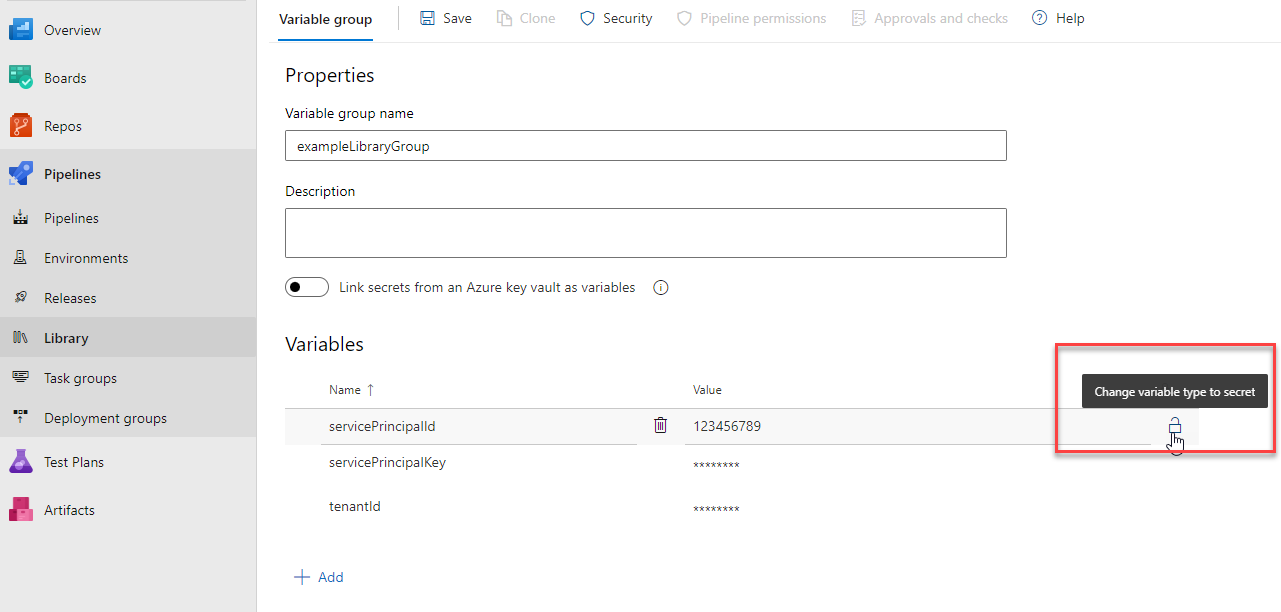Click Add to create a new variable
The width and height of the screenshot is (1281, 612).
click(x=319, y=577)
